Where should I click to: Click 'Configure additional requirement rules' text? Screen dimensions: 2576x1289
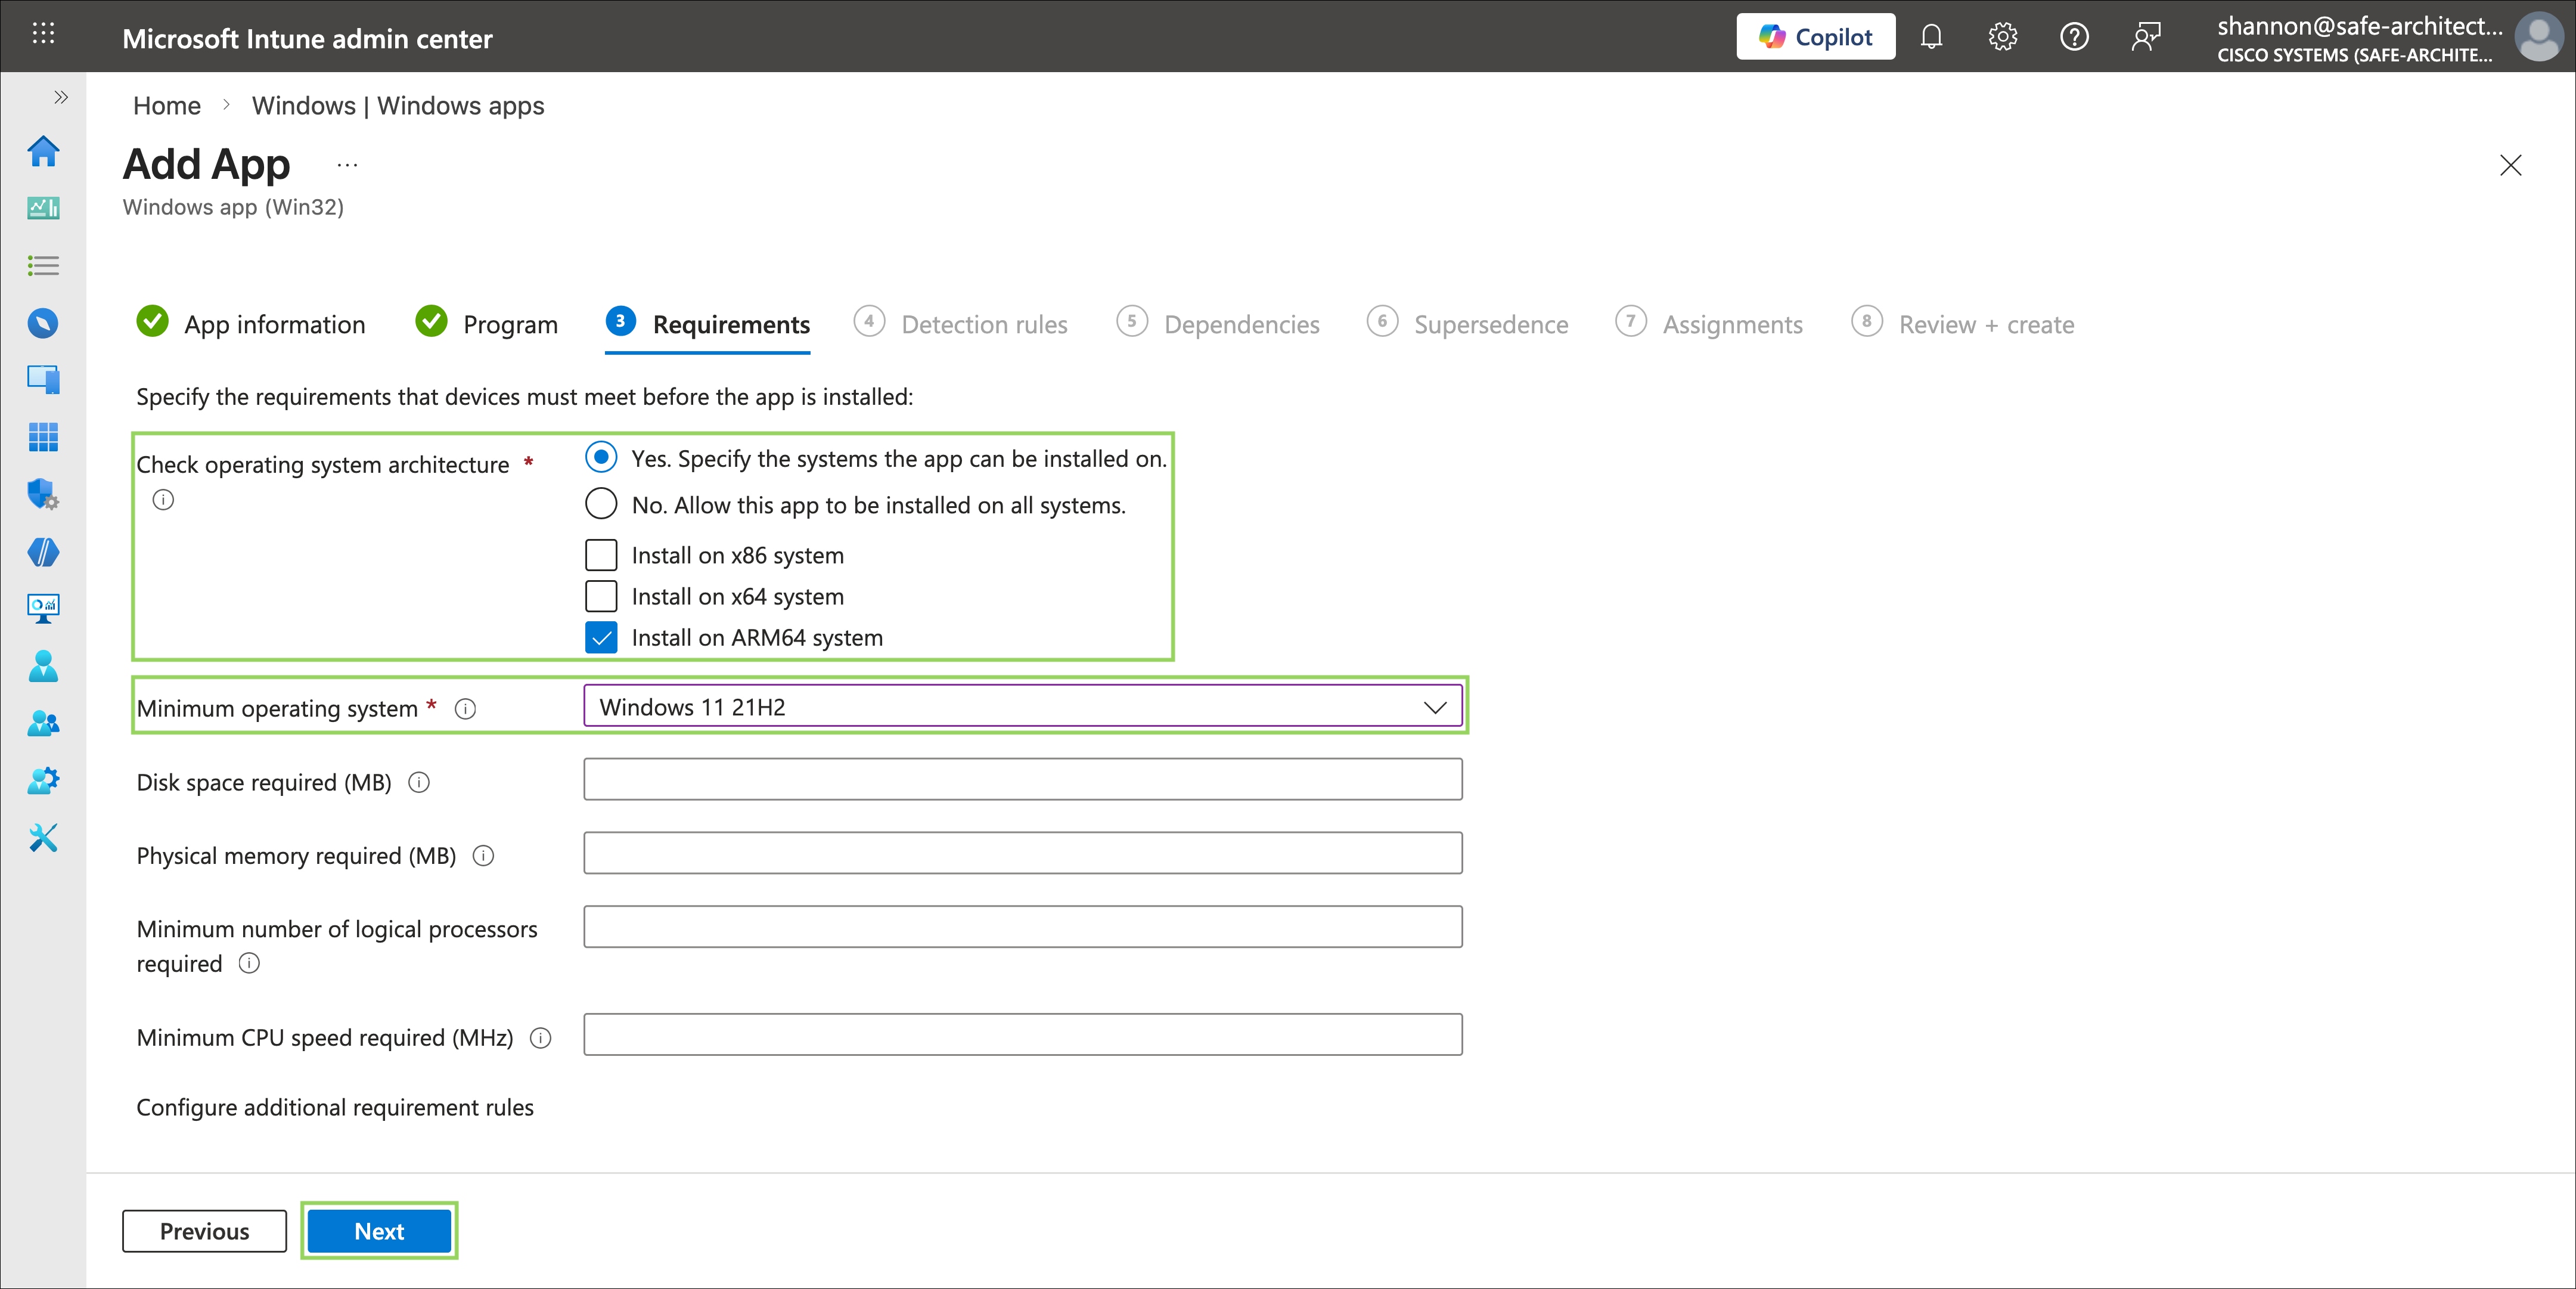tap(335, 1108)
